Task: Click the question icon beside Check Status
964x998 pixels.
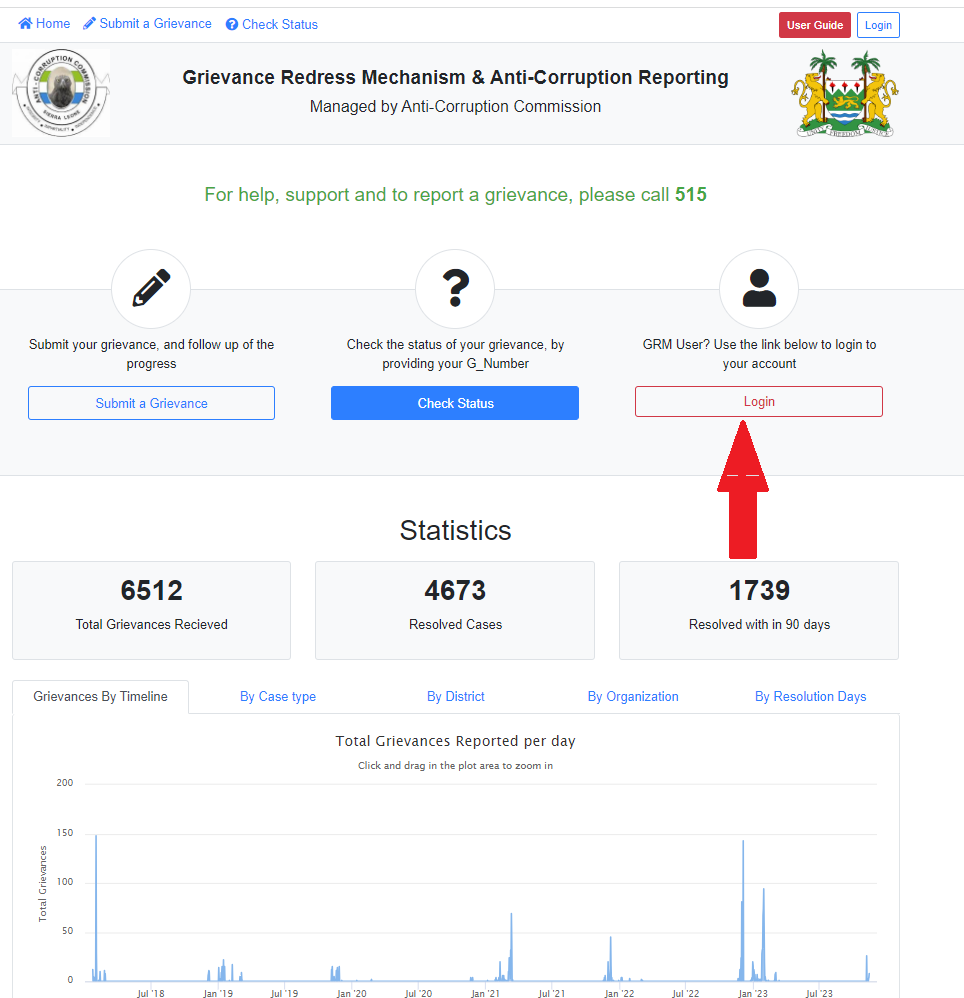Action: click(x=232, y=25)
